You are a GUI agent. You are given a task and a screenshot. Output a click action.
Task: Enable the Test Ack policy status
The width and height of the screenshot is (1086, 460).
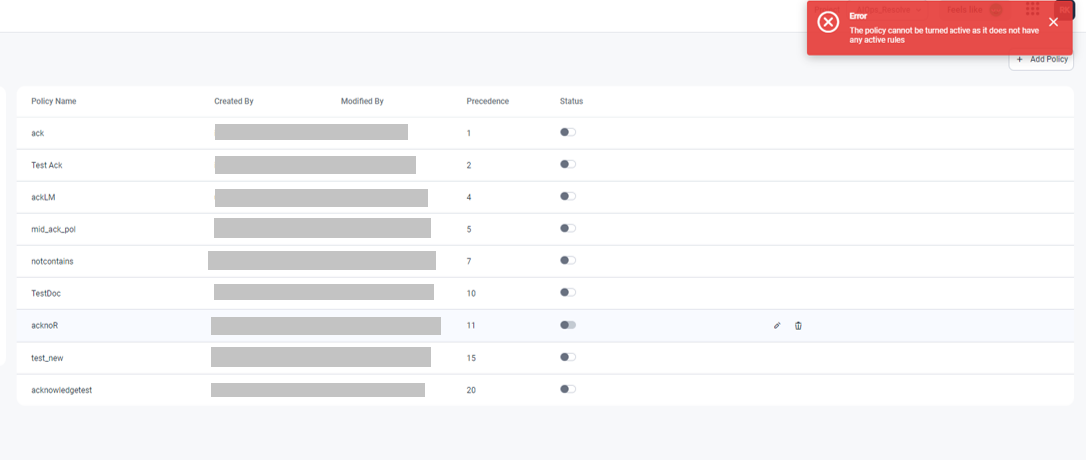click(x=568, y=164)
